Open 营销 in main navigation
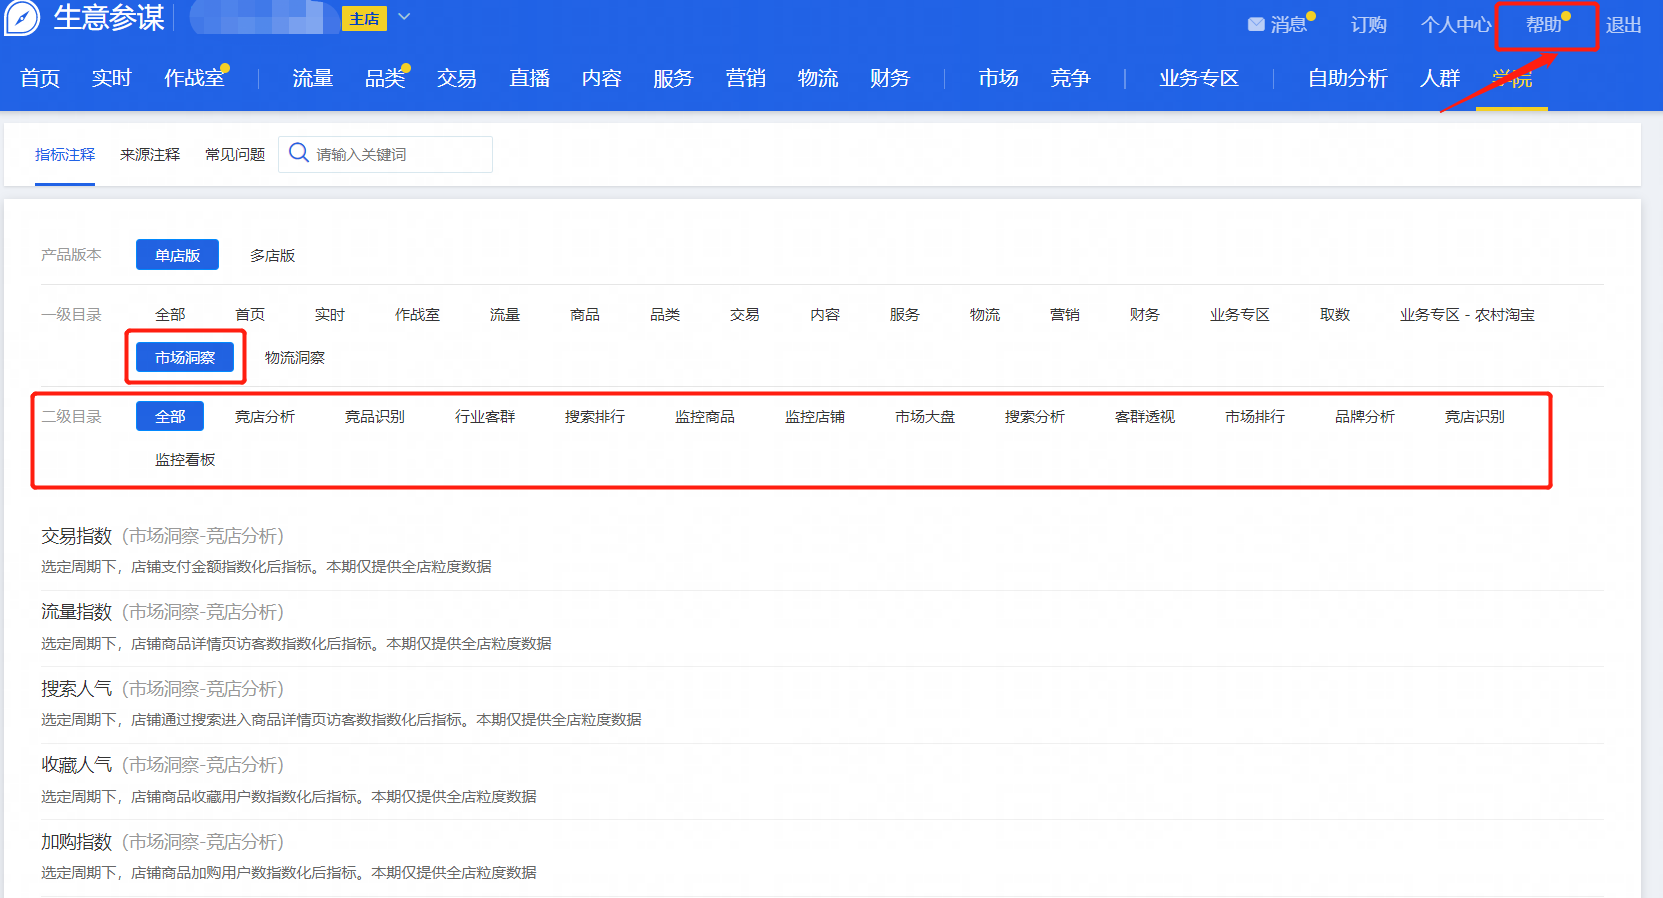This screenshot has height=898, width=1663. (x=746, y=78)
